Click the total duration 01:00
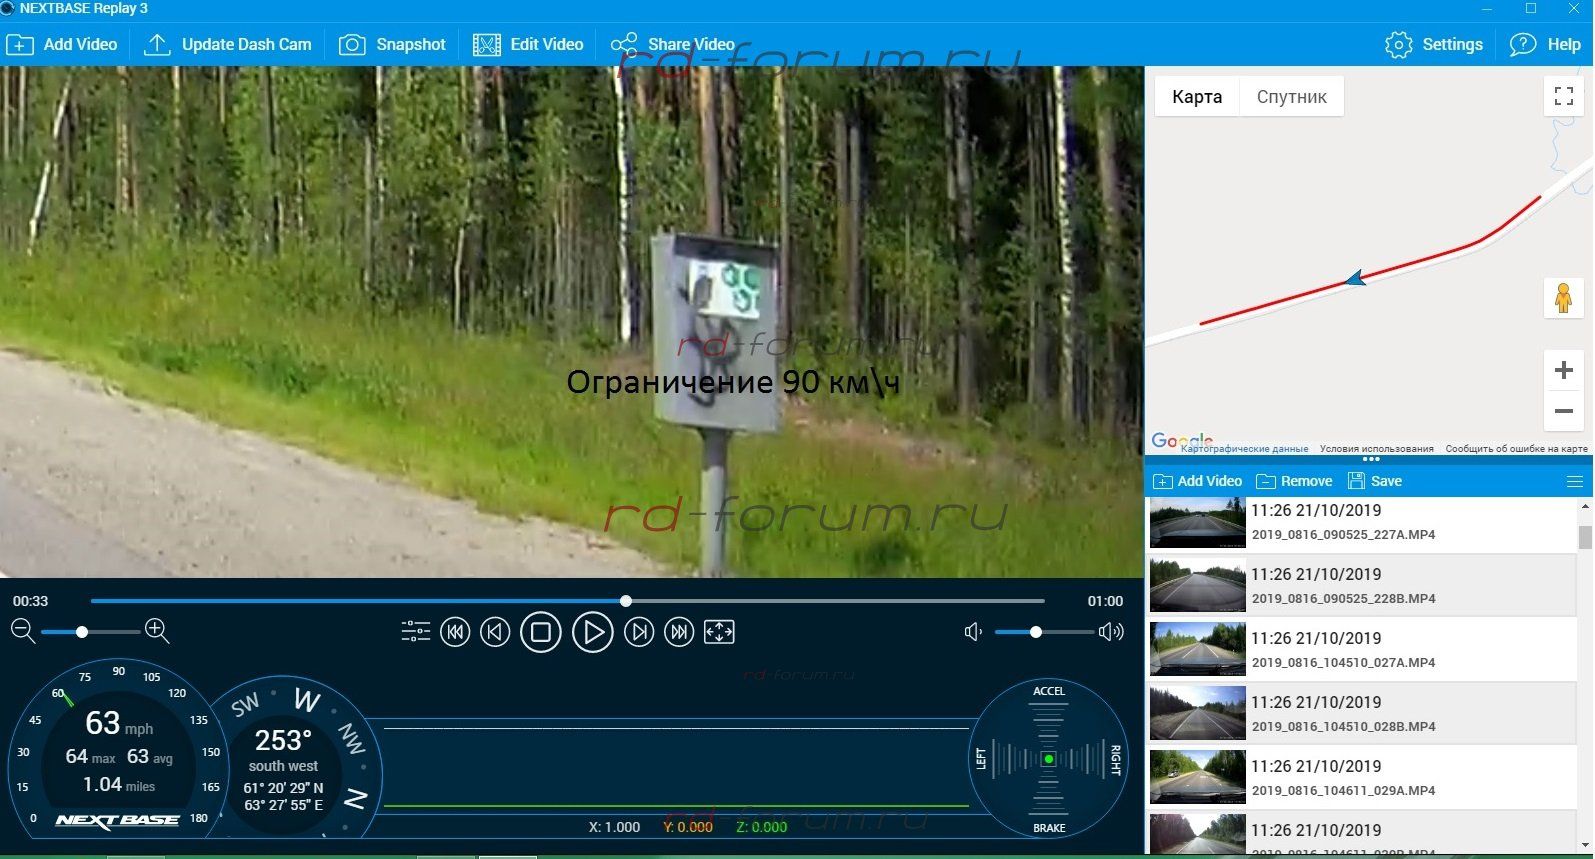This screenshot has width=1595, height=859. (x=1105, y=601)
